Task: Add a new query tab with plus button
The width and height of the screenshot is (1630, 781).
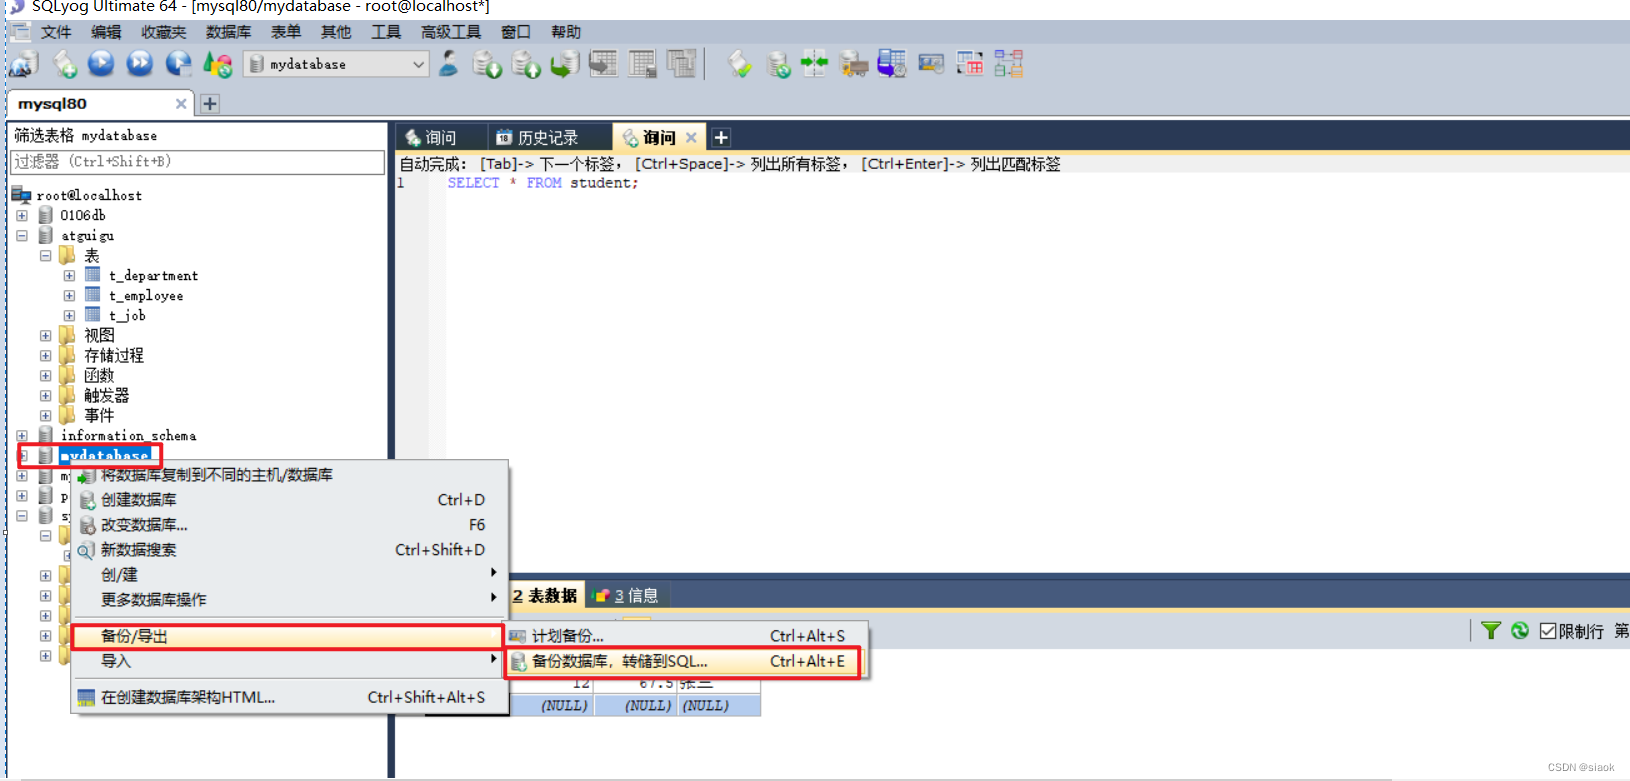Action: click(x=721, y=137)
